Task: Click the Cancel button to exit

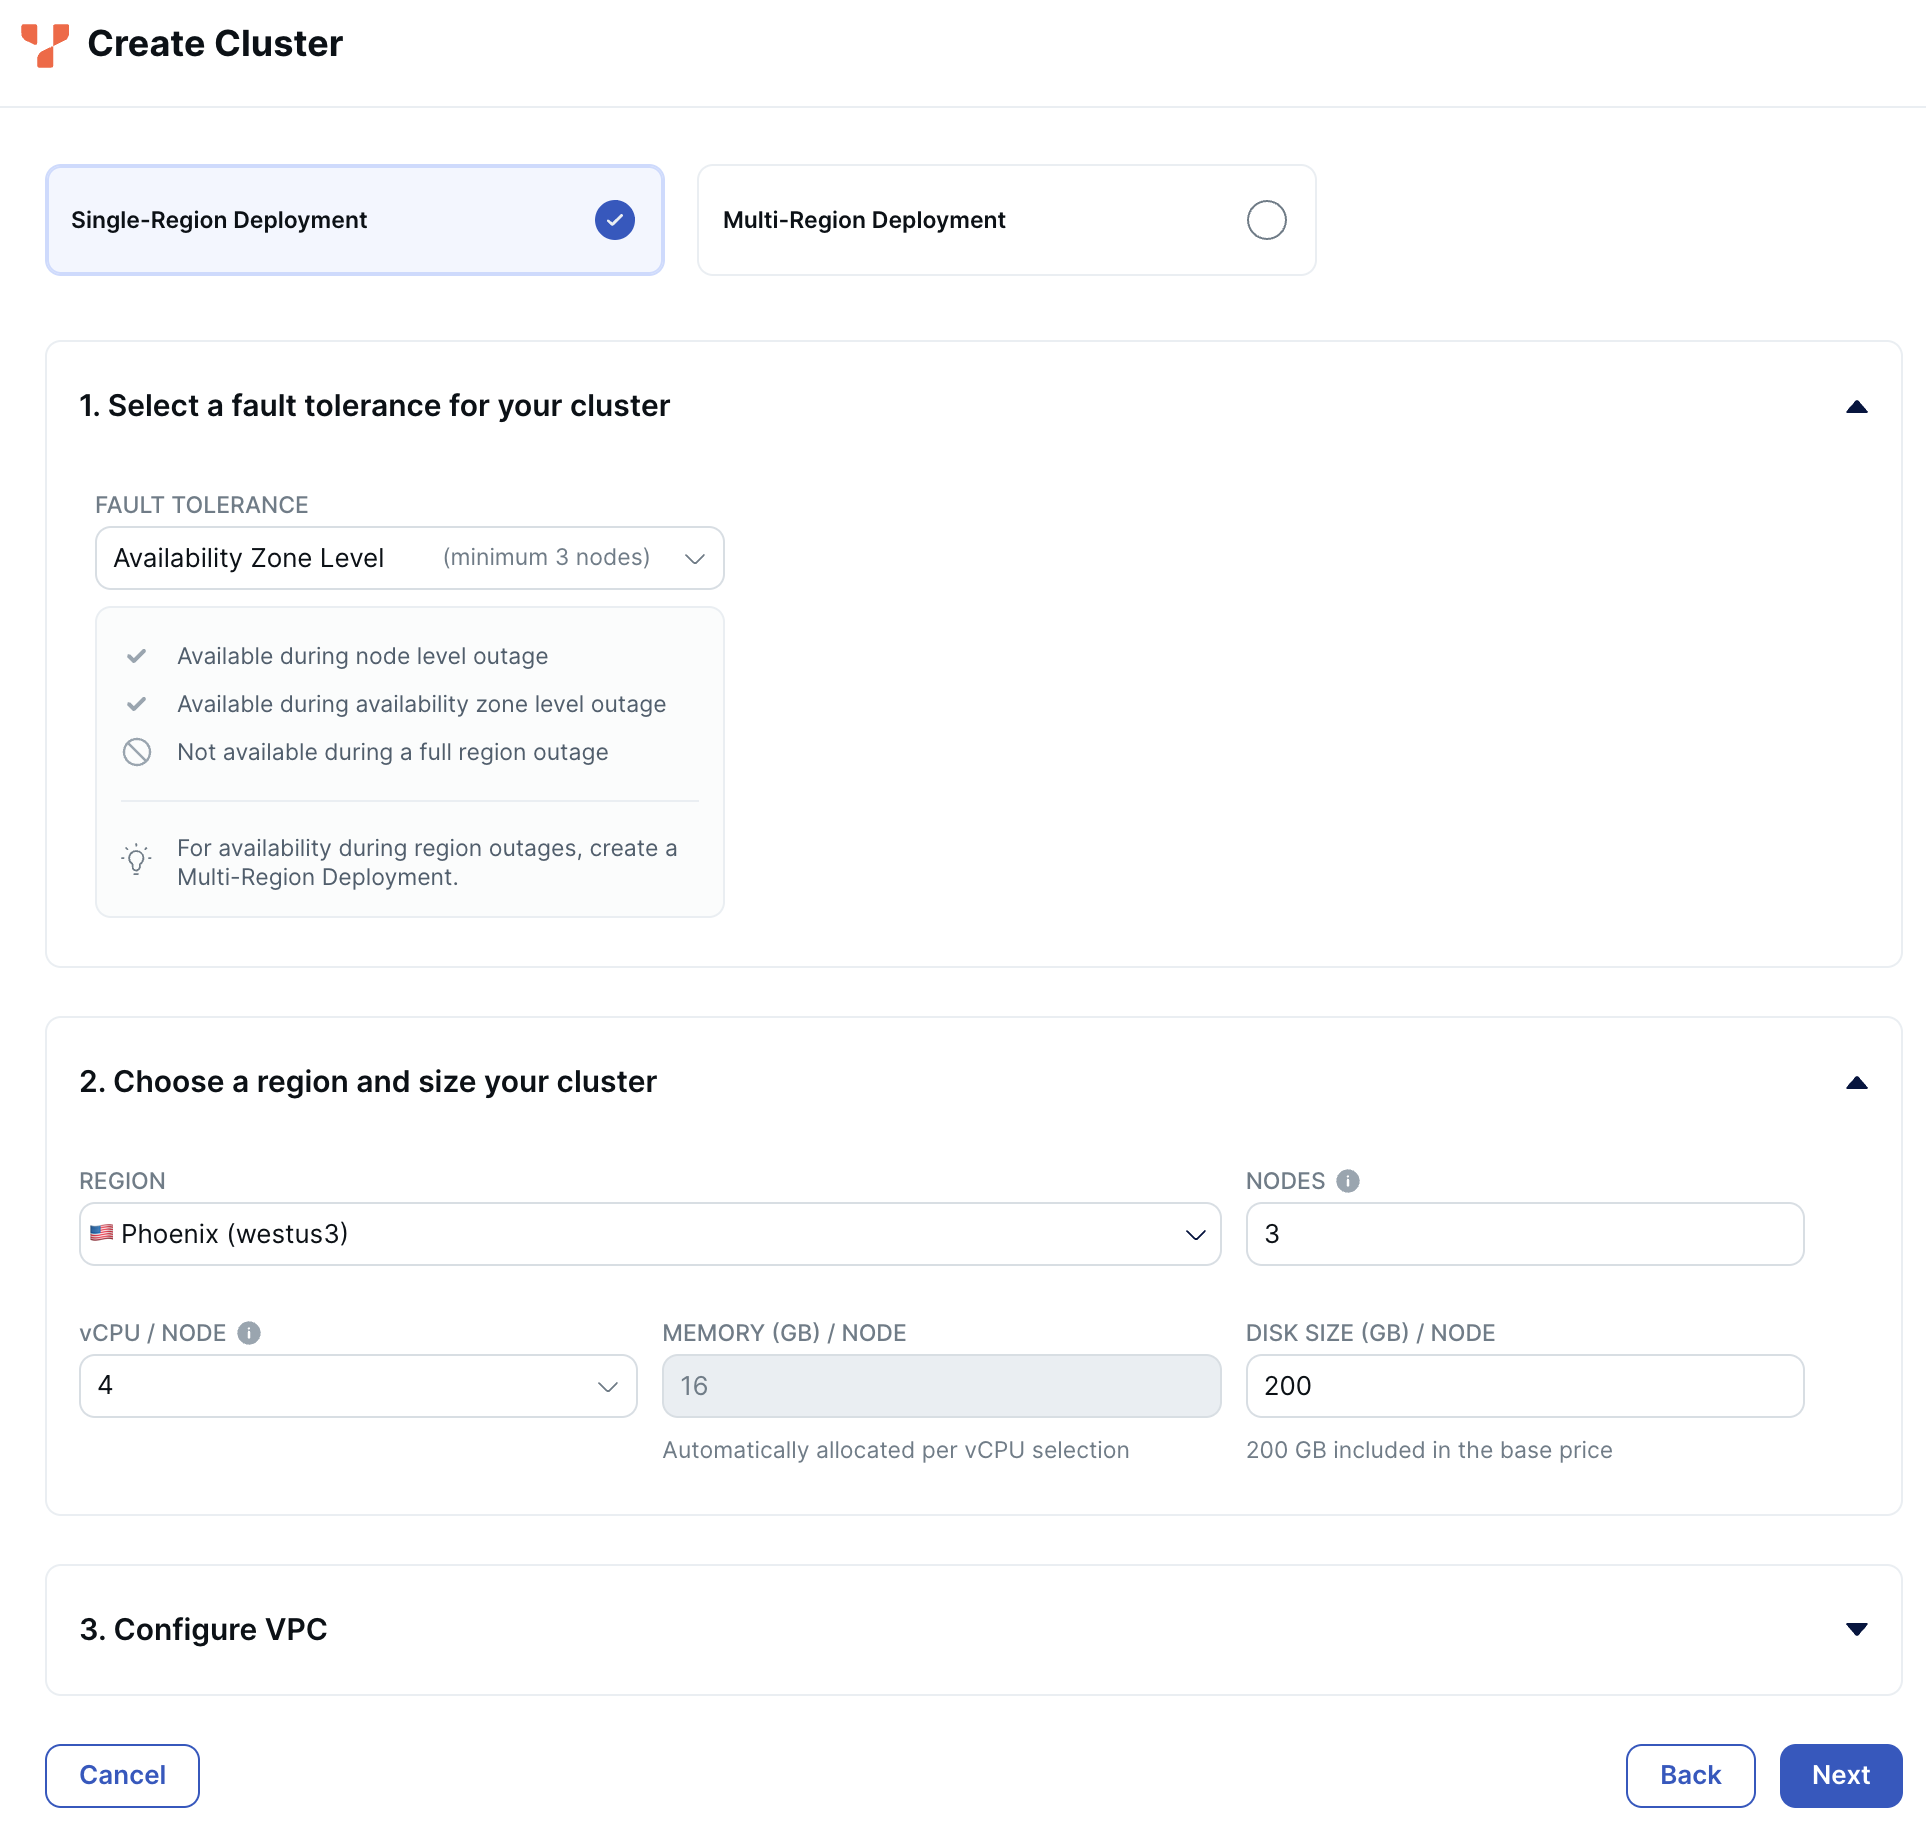Action: pyautogui.click(x=122, y=1776)
